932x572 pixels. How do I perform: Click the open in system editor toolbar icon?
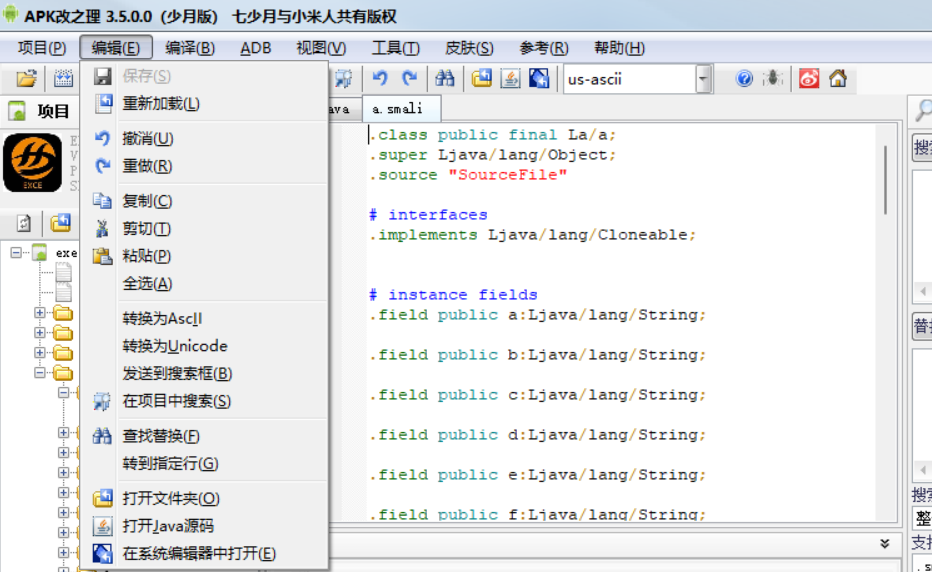tap(539, 78)
